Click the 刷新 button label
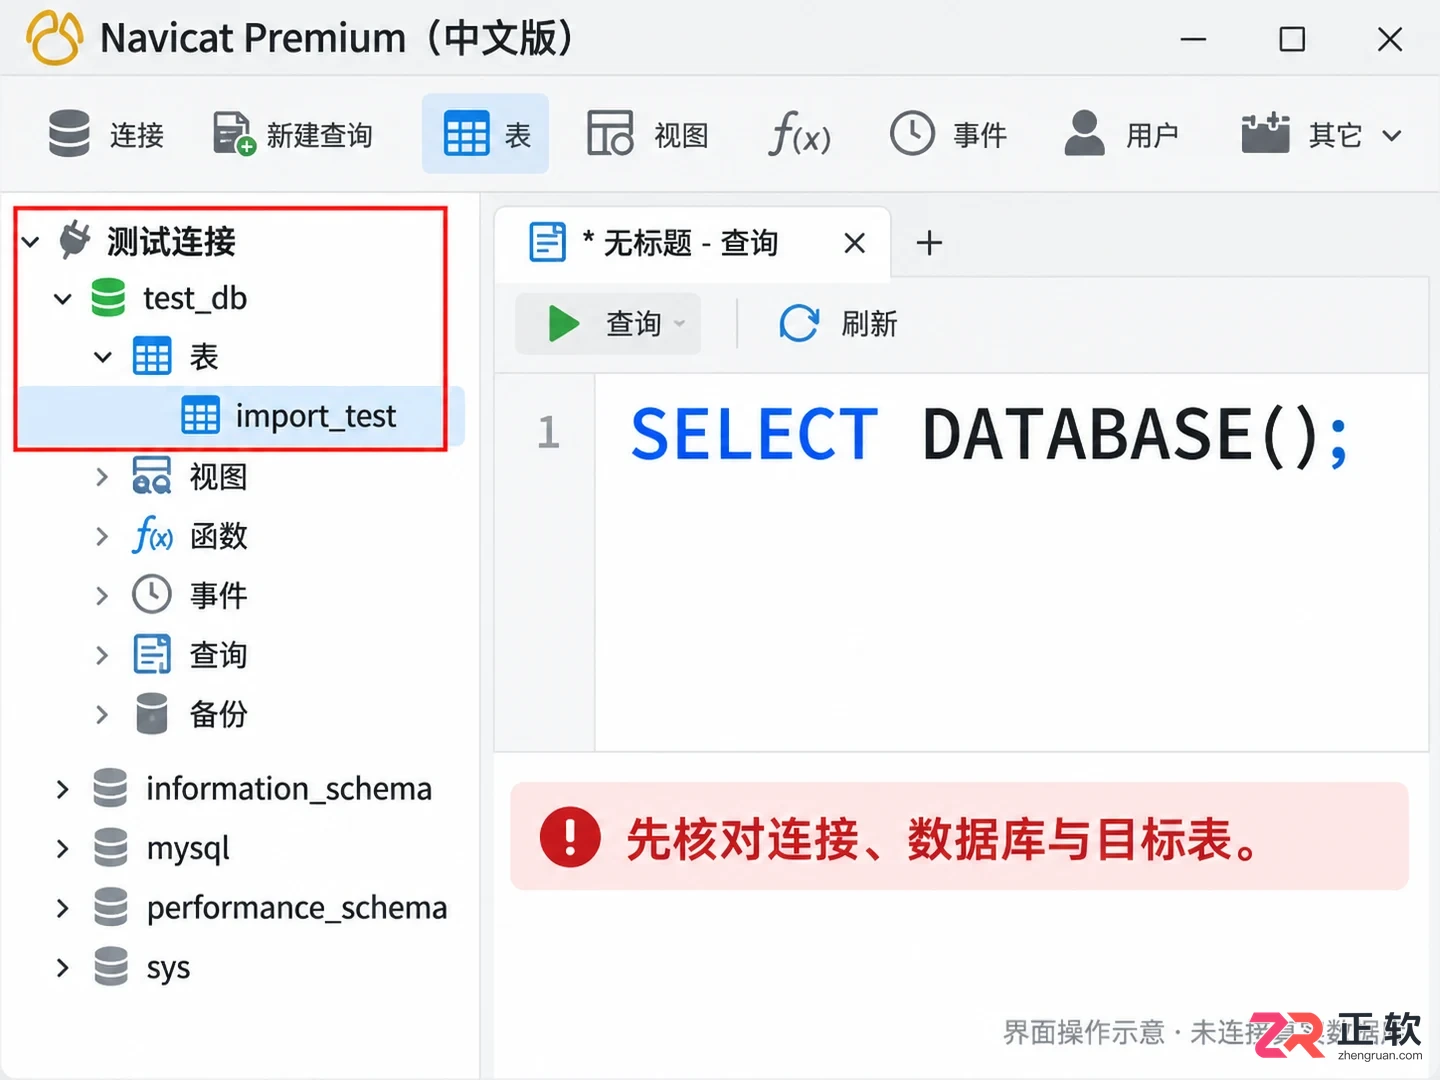Screen dimensions: 1440x1080 [x=869, y=324]
